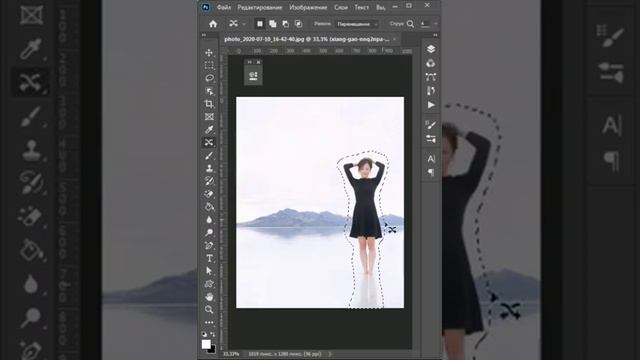The width and height of the screenshot is (640, 360).
Task: Select the Paint Bucket tool
Action: 209,207
